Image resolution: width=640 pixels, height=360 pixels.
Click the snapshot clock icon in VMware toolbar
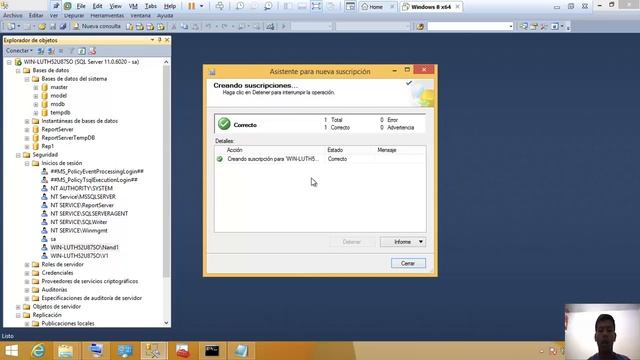(240, 6)
